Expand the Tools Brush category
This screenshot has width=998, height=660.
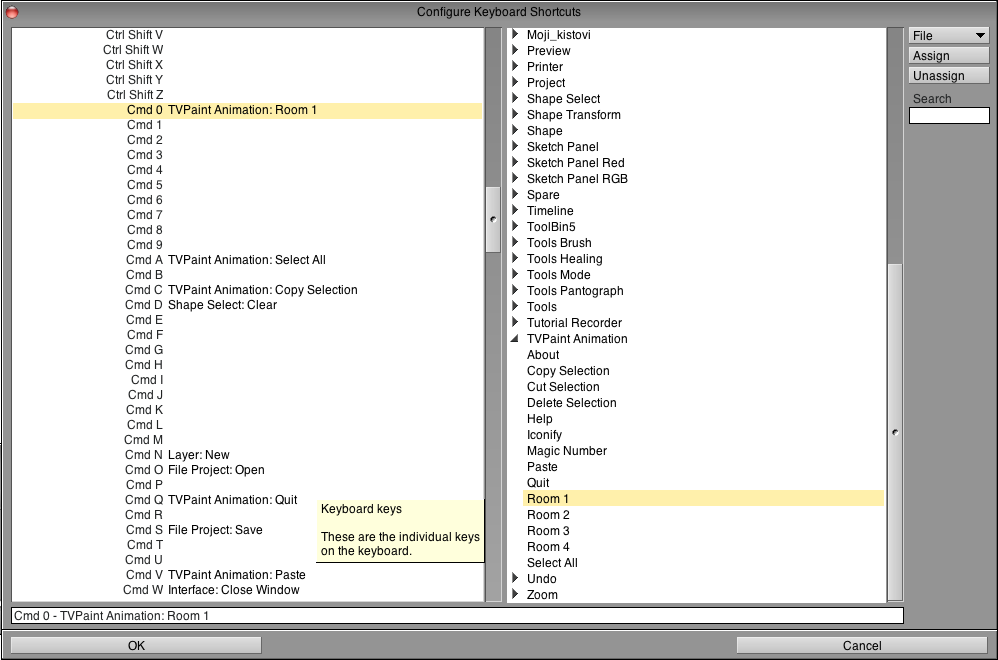coord(516,242)
